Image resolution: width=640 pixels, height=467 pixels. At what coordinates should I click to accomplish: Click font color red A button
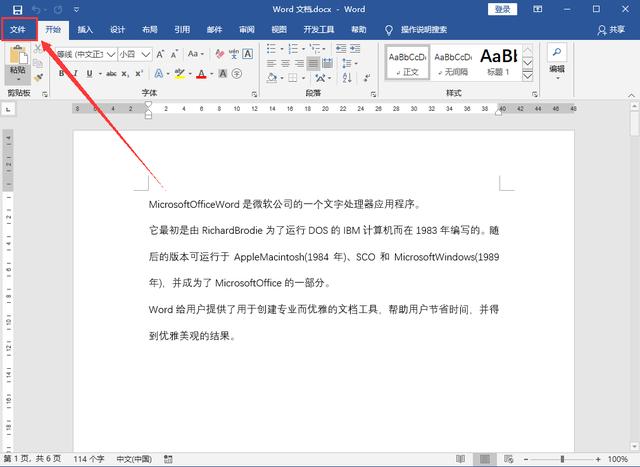pyautogui.click(x=201, y=73)
